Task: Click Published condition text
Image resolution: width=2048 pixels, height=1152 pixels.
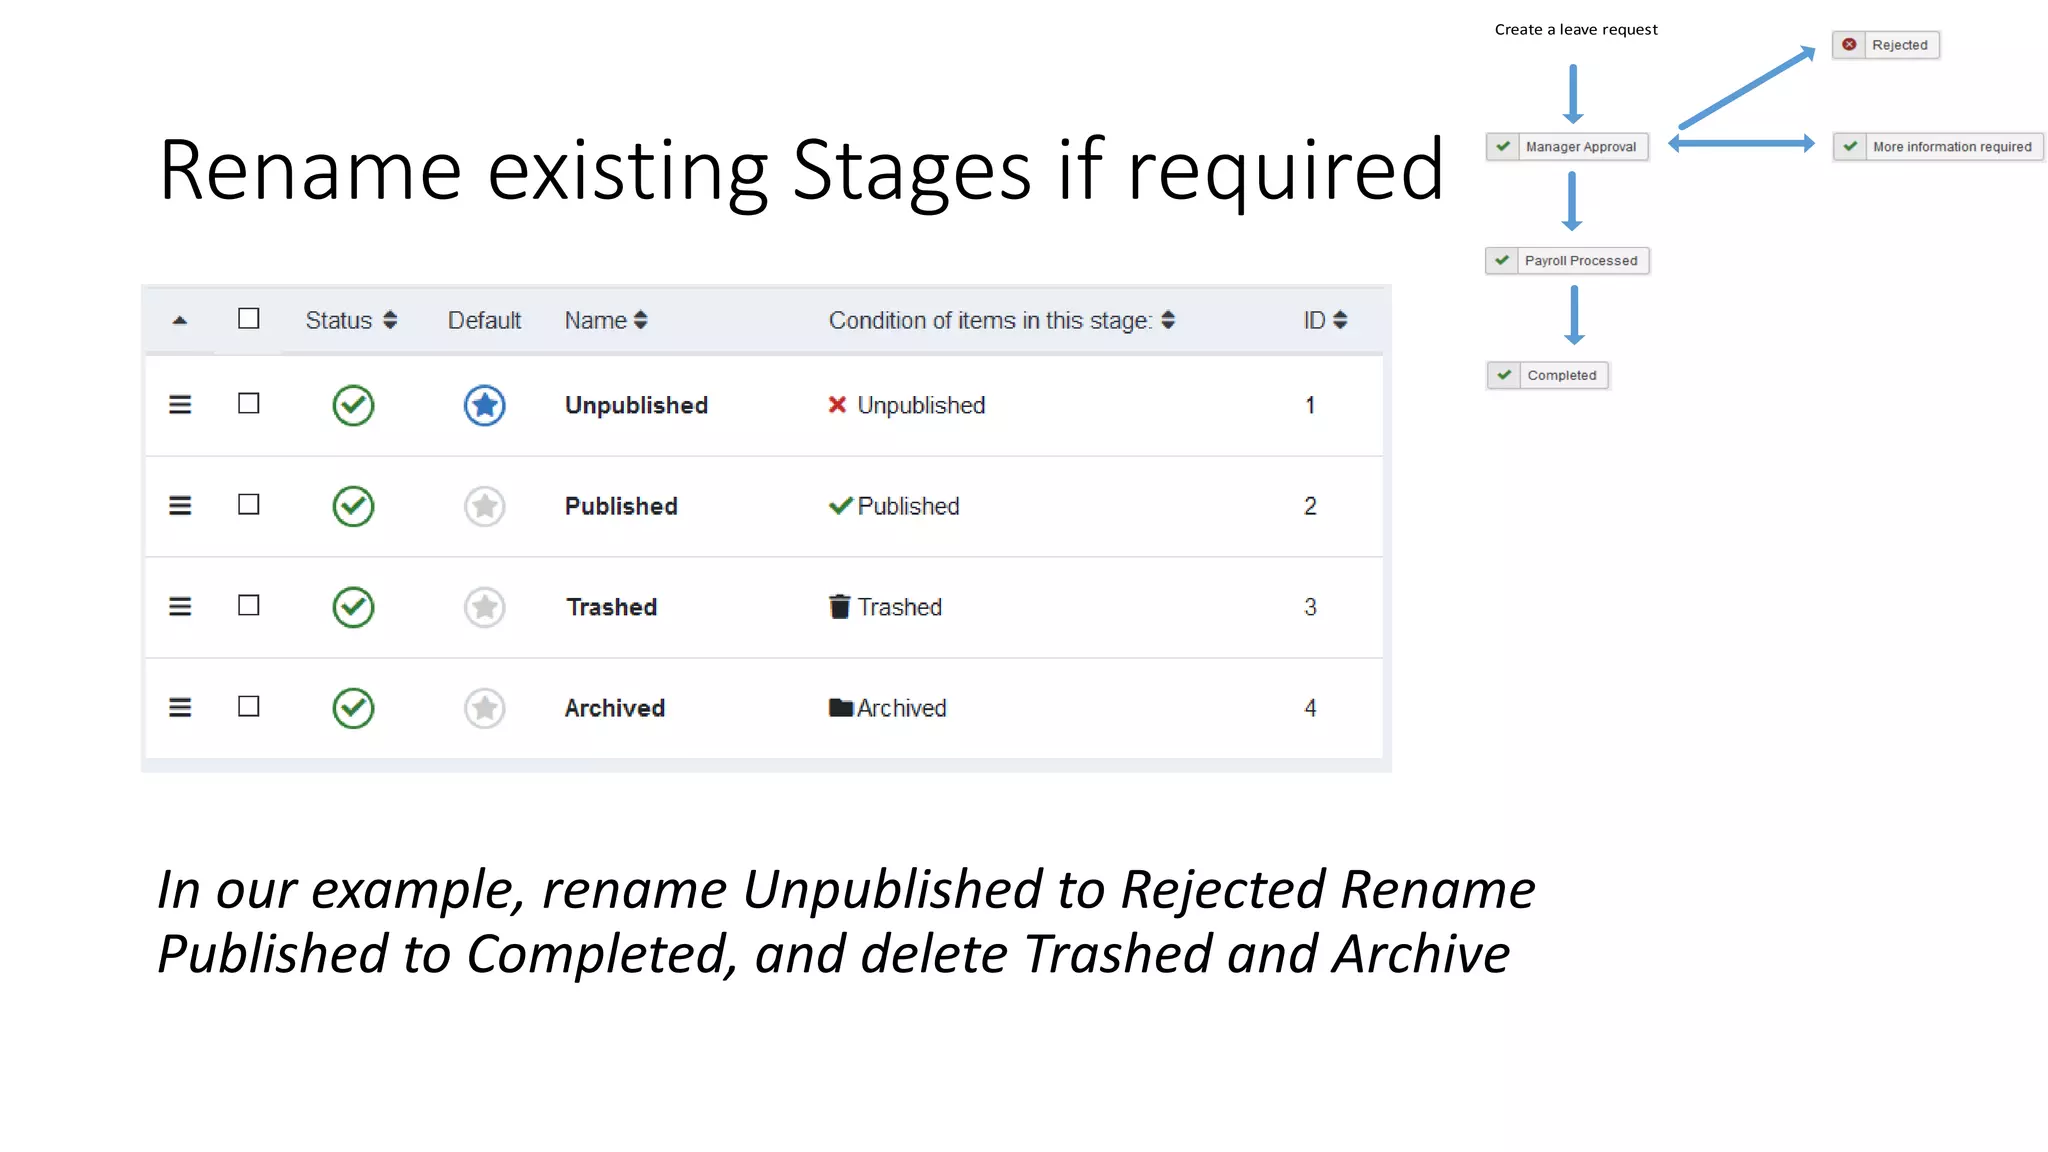Action: (x=908, y=506)
